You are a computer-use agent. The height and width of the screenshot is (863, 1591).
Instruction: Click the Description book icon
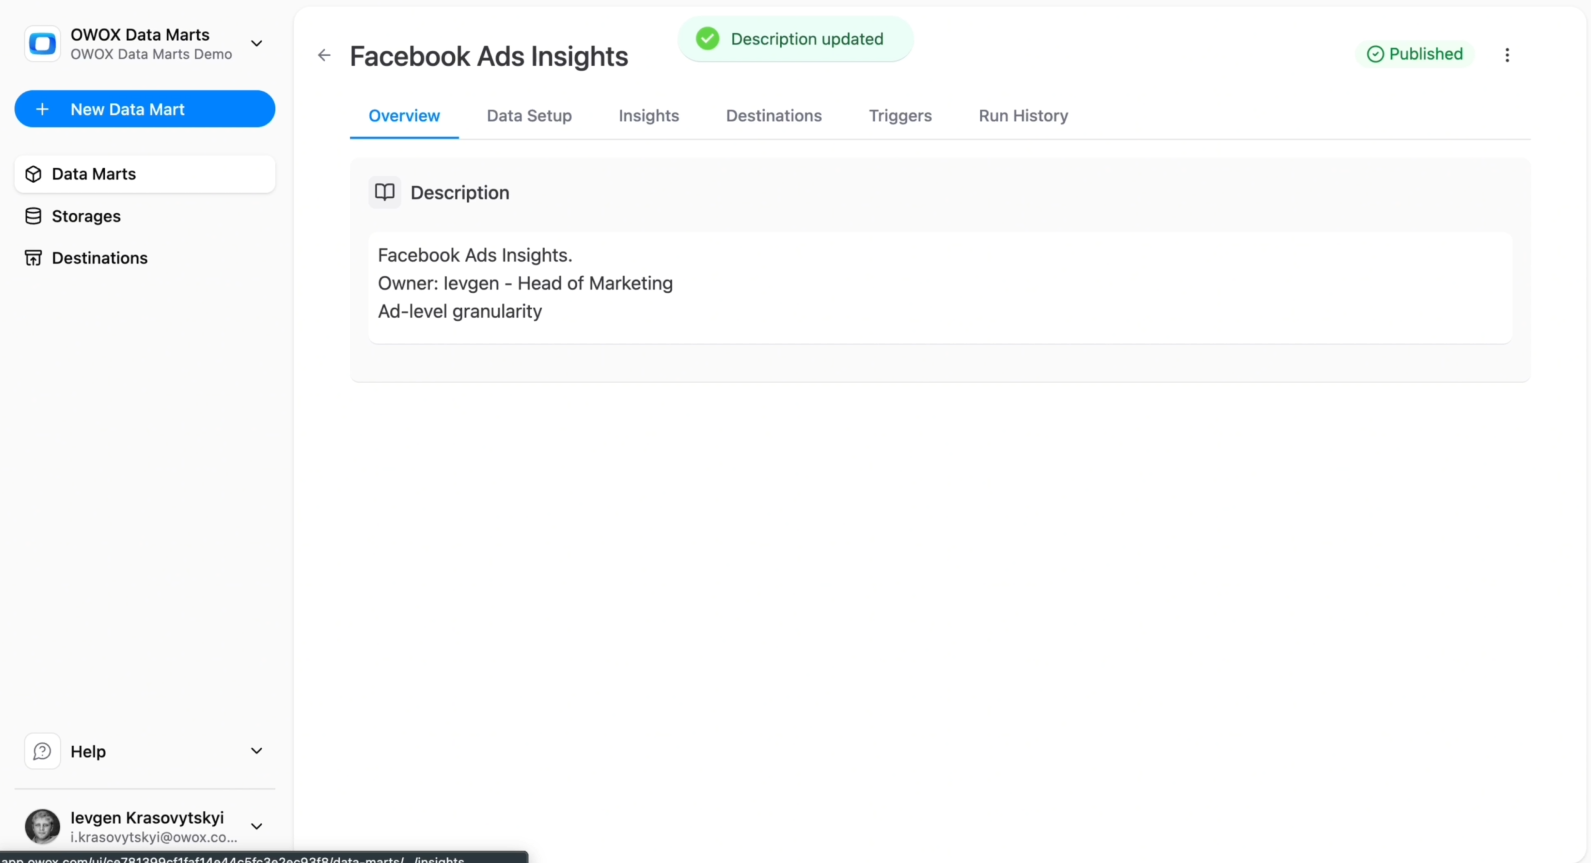tap(385, 192)
